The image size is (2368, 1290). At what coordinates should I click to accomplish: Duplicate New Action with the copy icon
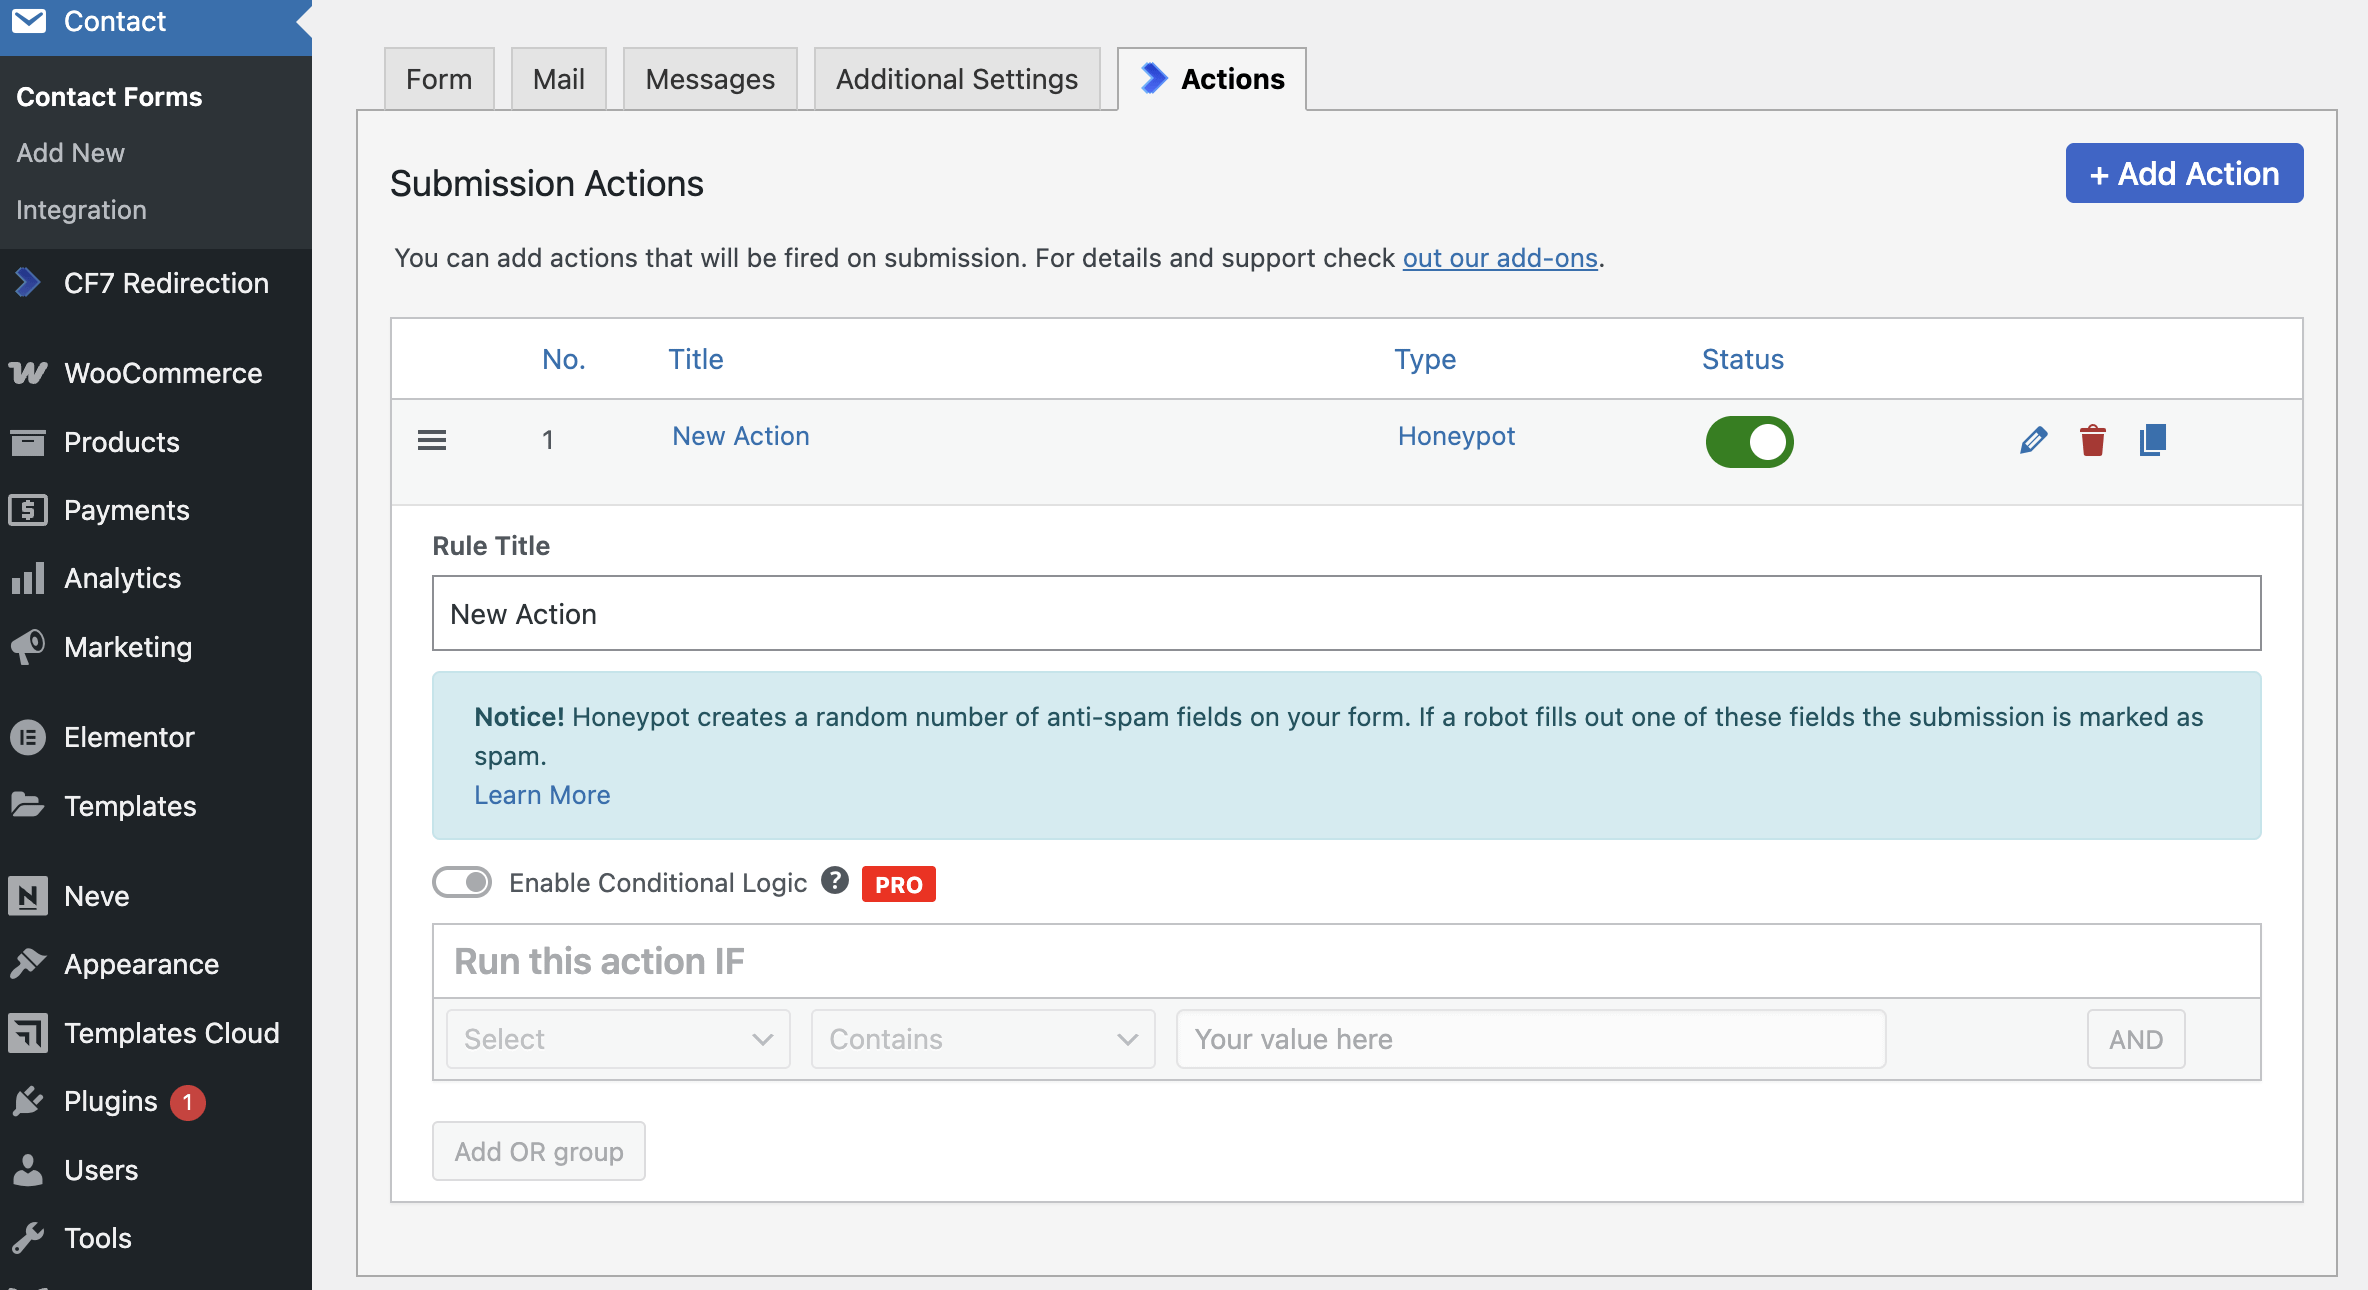tap(2152, 440)
